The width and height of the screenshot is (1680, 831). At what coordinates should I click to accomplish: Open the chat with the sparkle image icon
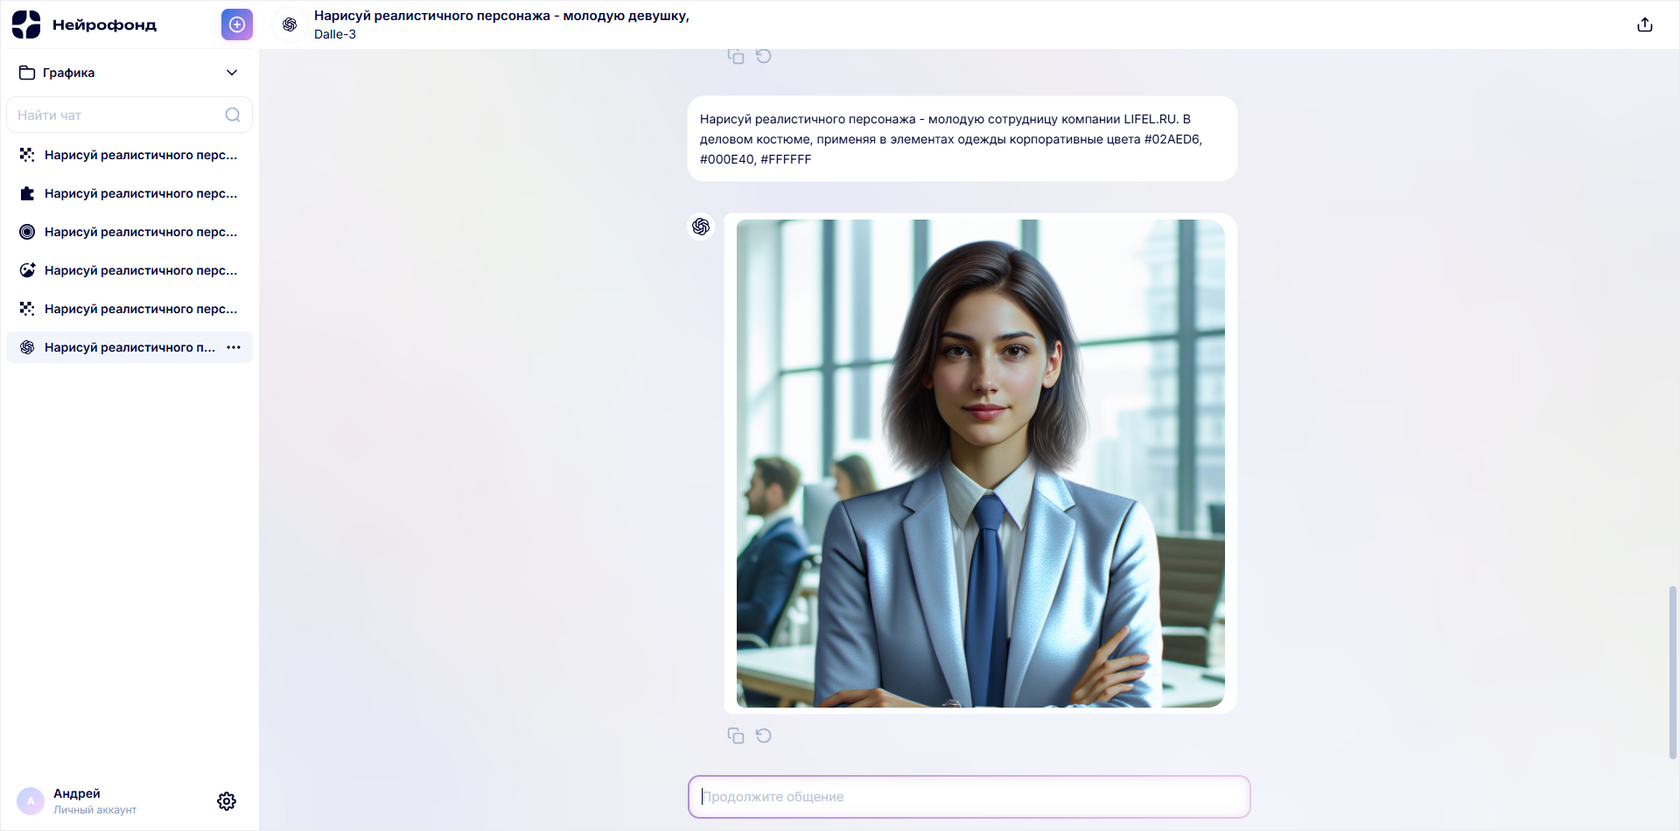pos(129,270)
